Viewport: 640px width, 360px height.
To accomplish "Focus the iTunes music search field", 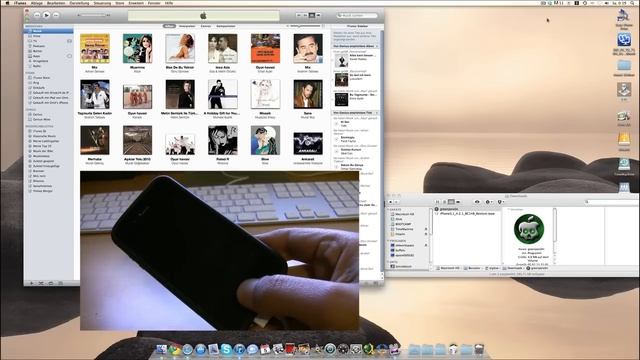I will pos(357,16).
